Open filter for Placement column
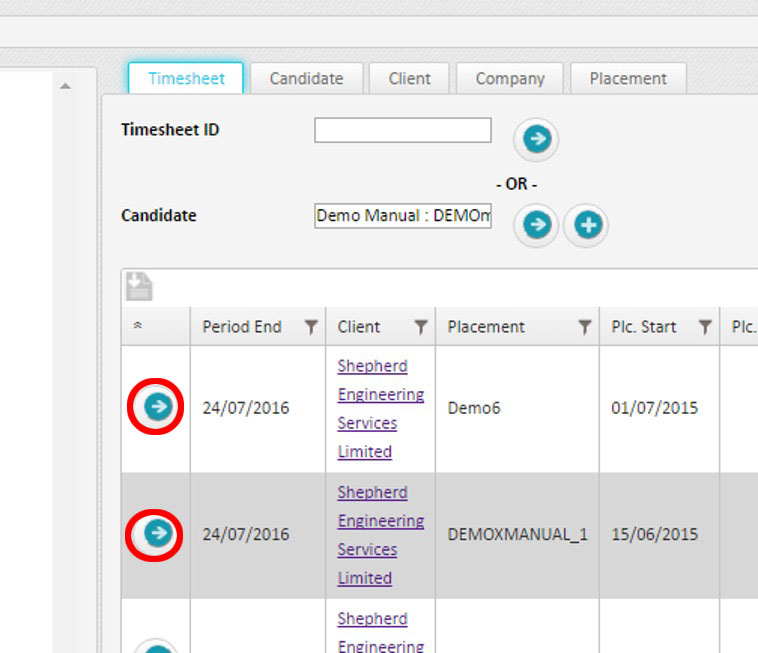The height and width of the screenshot is (653, 758). pyautogui.click(x=585, y=327)
